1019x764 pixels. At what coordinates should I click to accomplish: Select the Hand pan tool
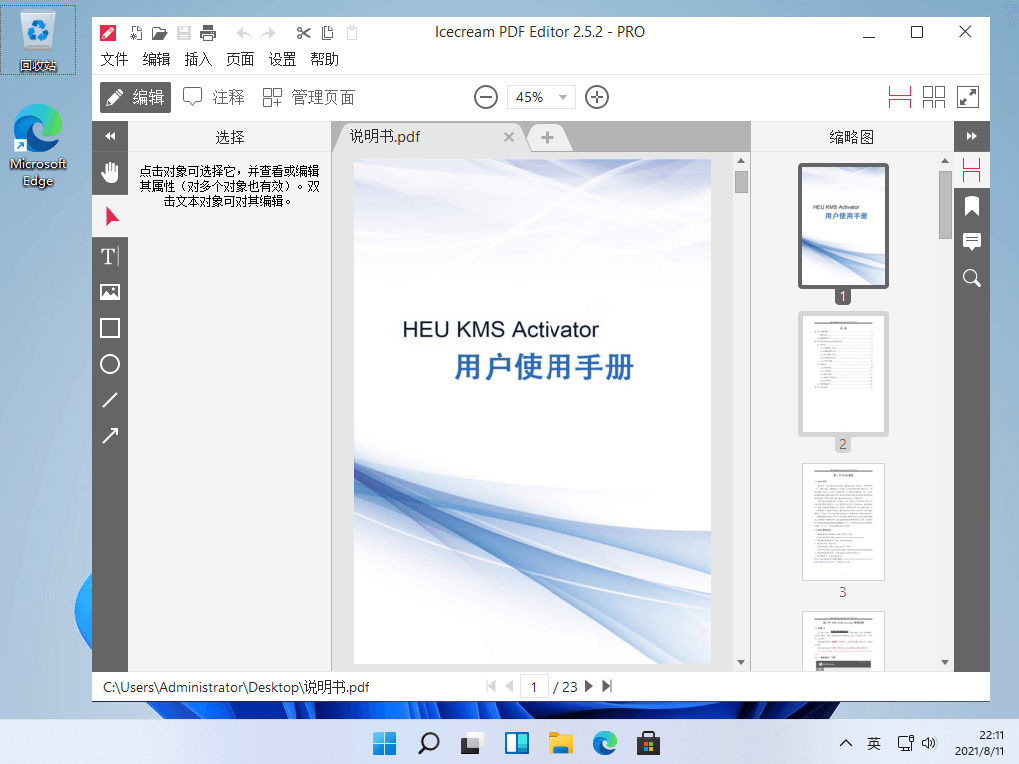pos(110,173)
